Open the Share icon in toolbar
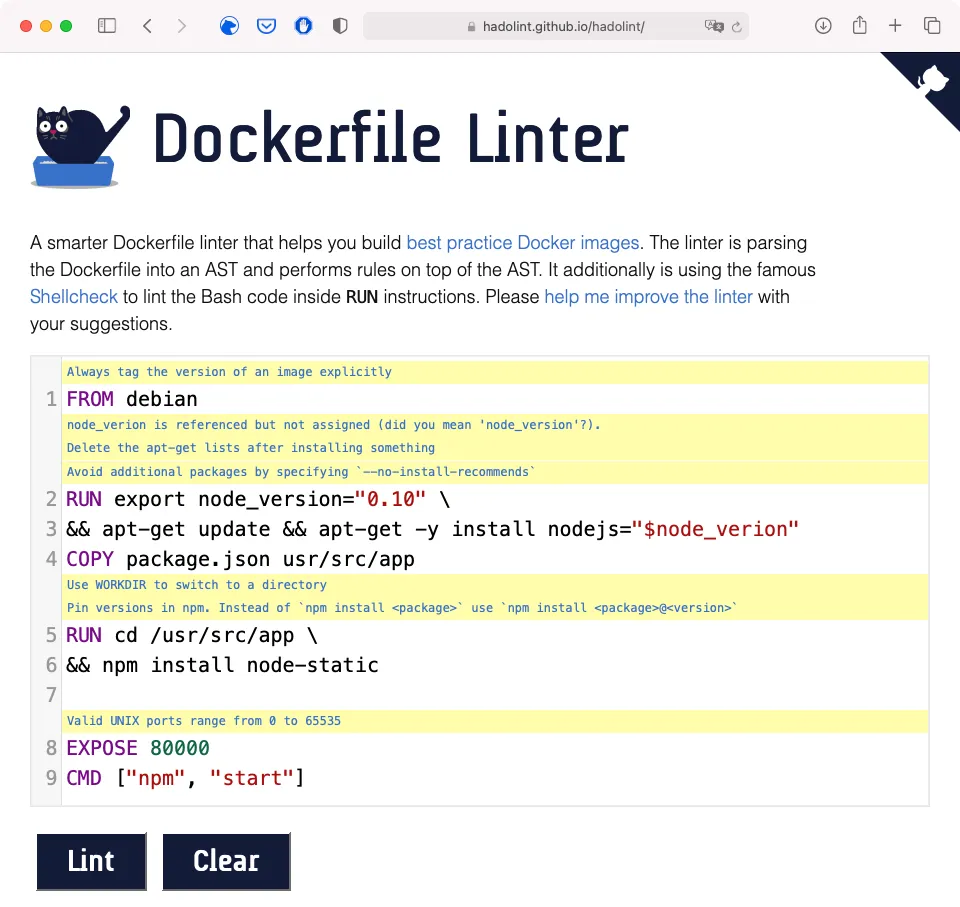The width and height of the screenshot is (960, 907). (x=860, y=25)
